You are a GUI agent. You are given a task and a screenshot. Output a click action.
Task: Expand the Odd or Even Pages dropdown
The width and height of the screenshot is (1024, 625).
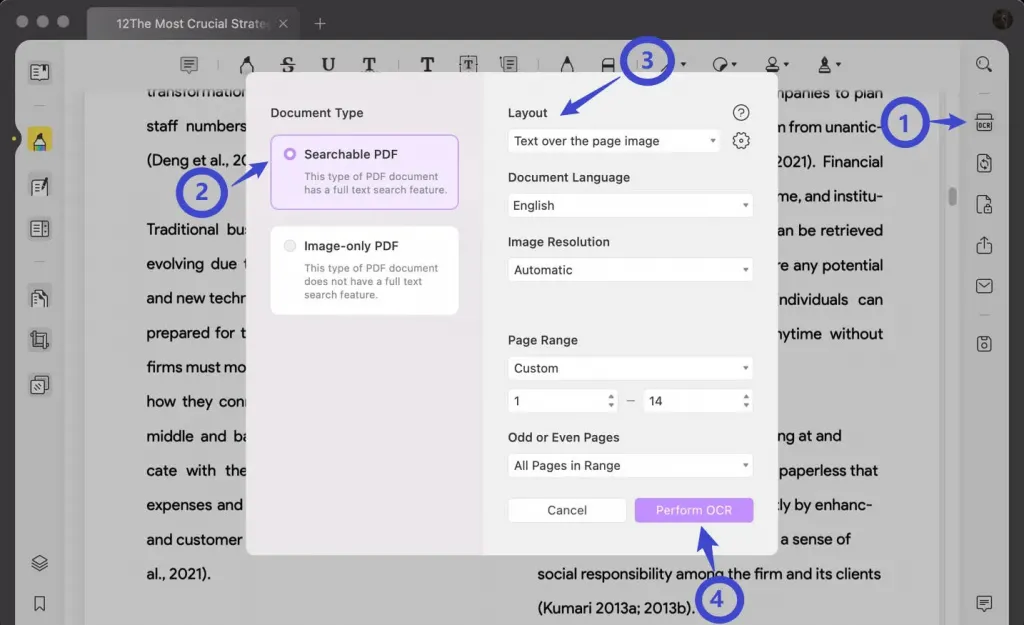[x=630, y=465]
